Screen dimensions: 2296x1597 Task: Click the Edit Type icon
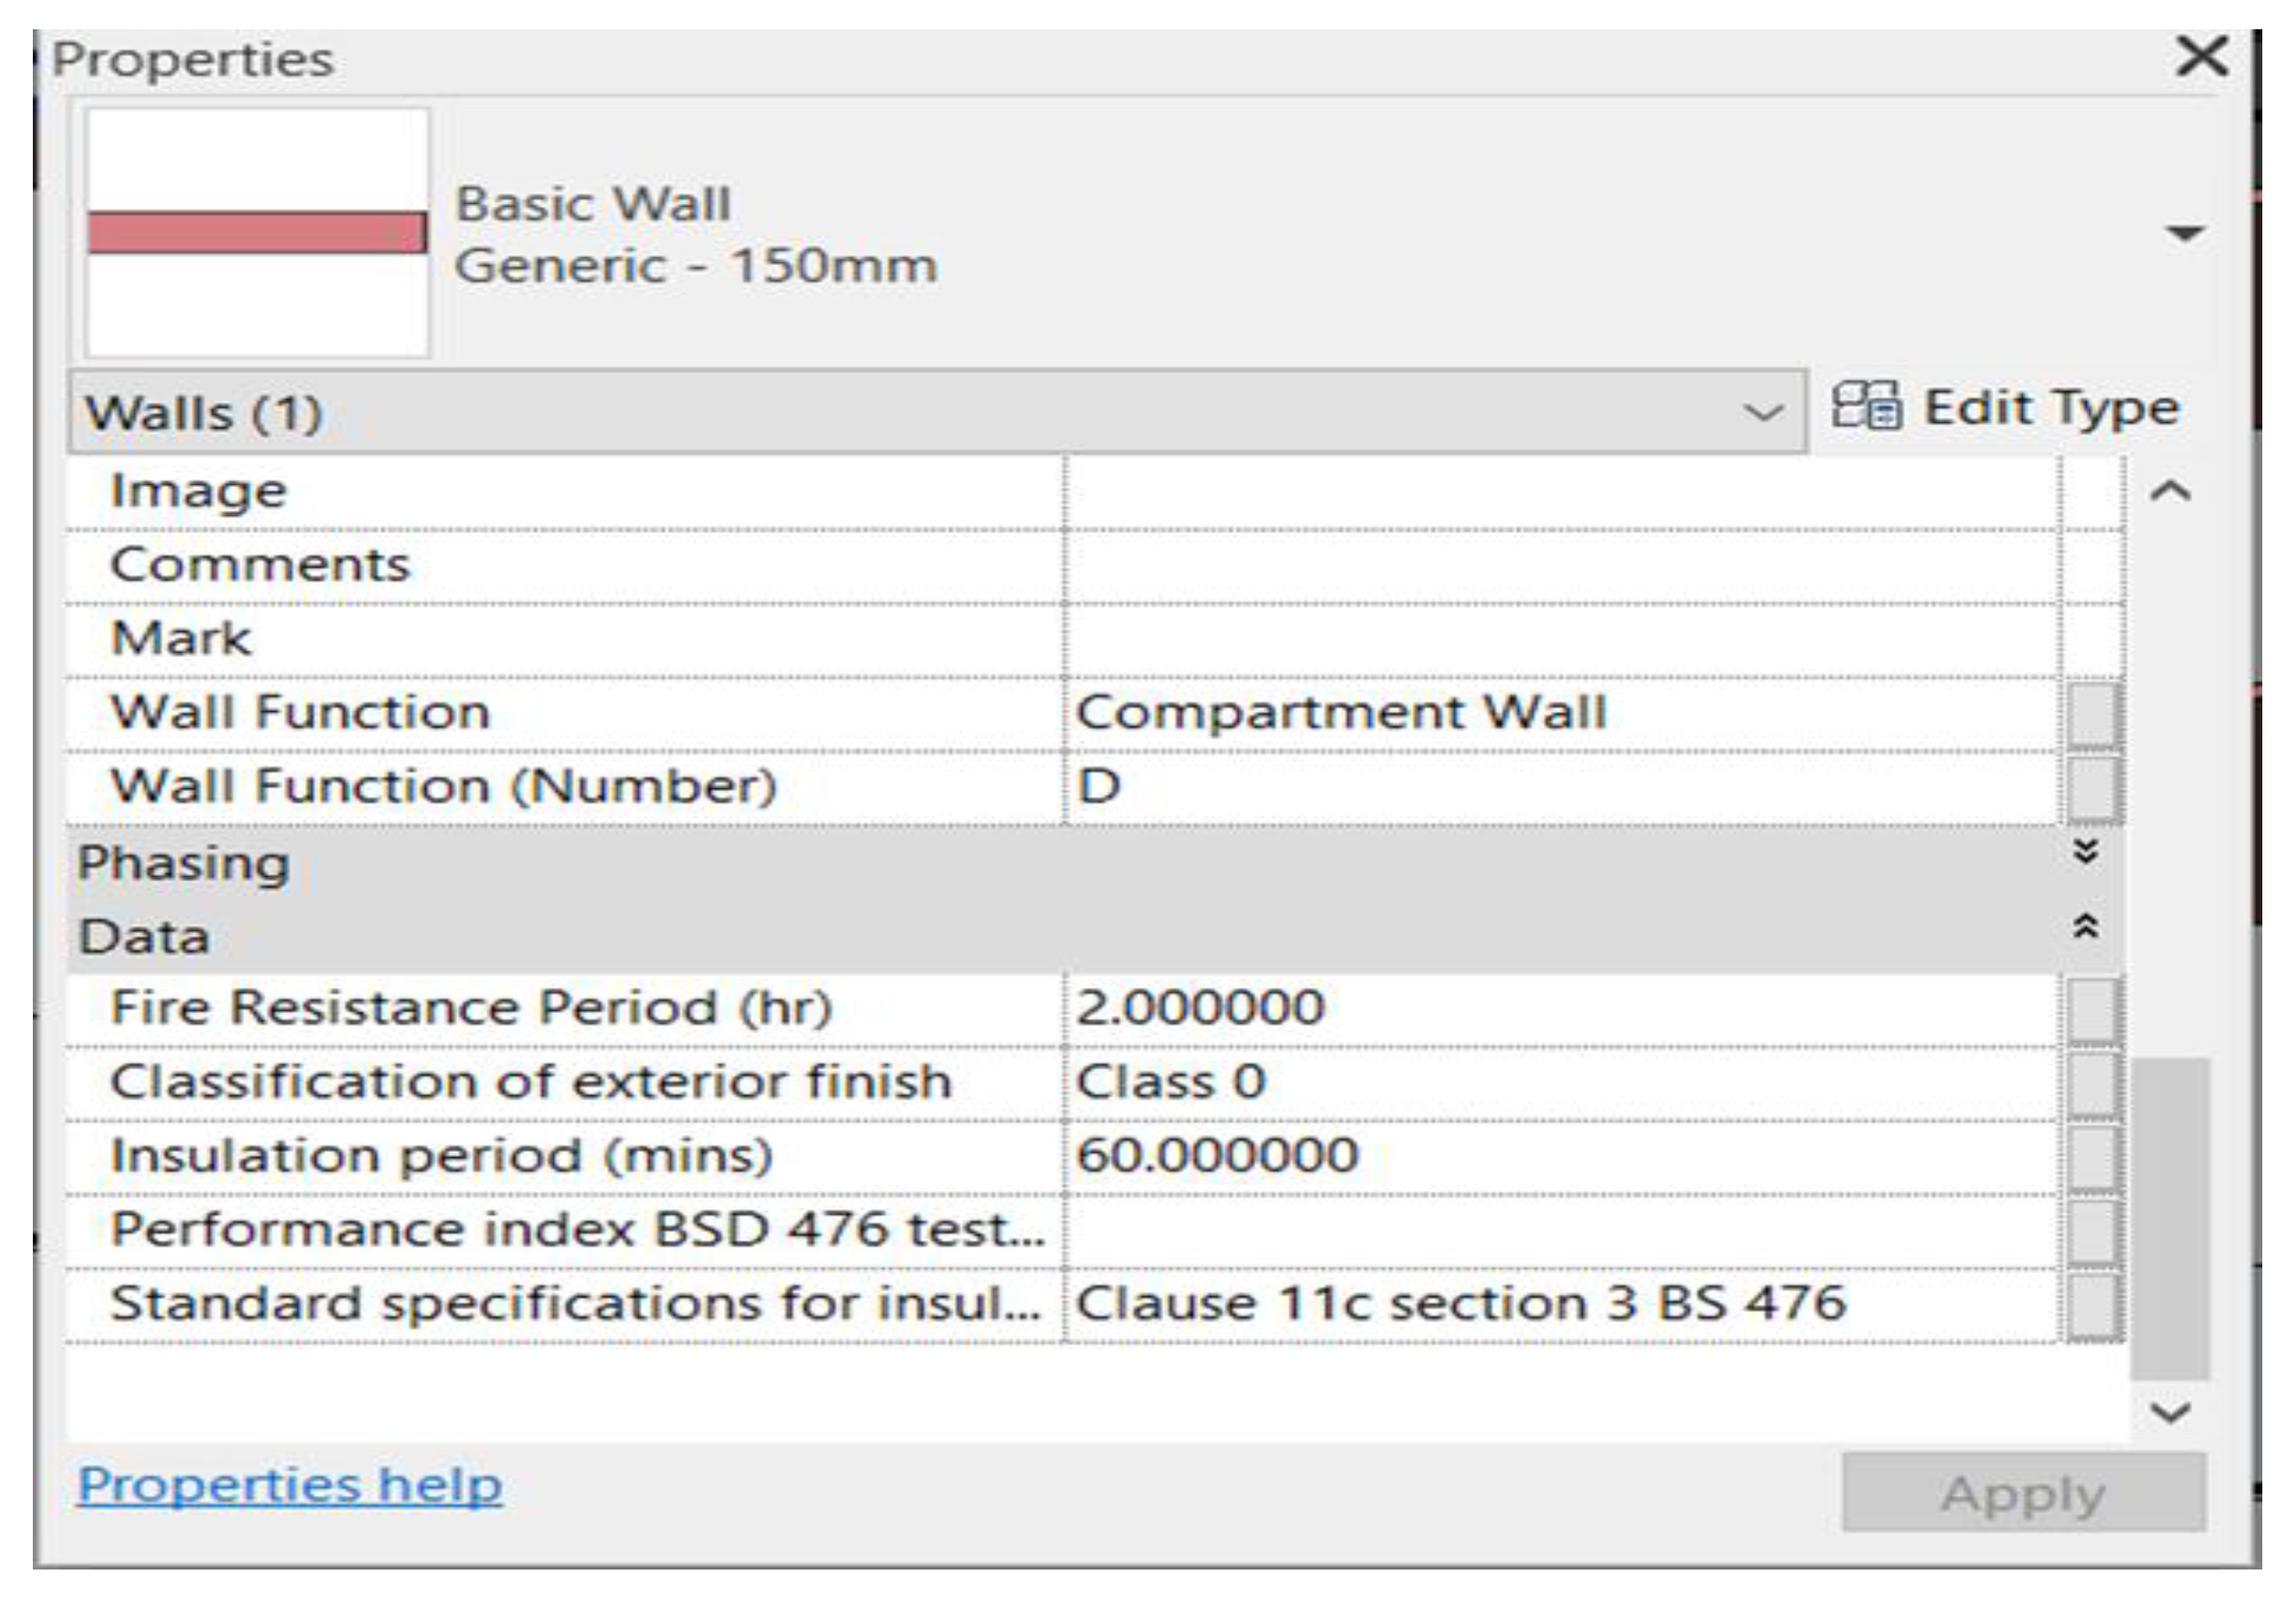(1866, 407)
